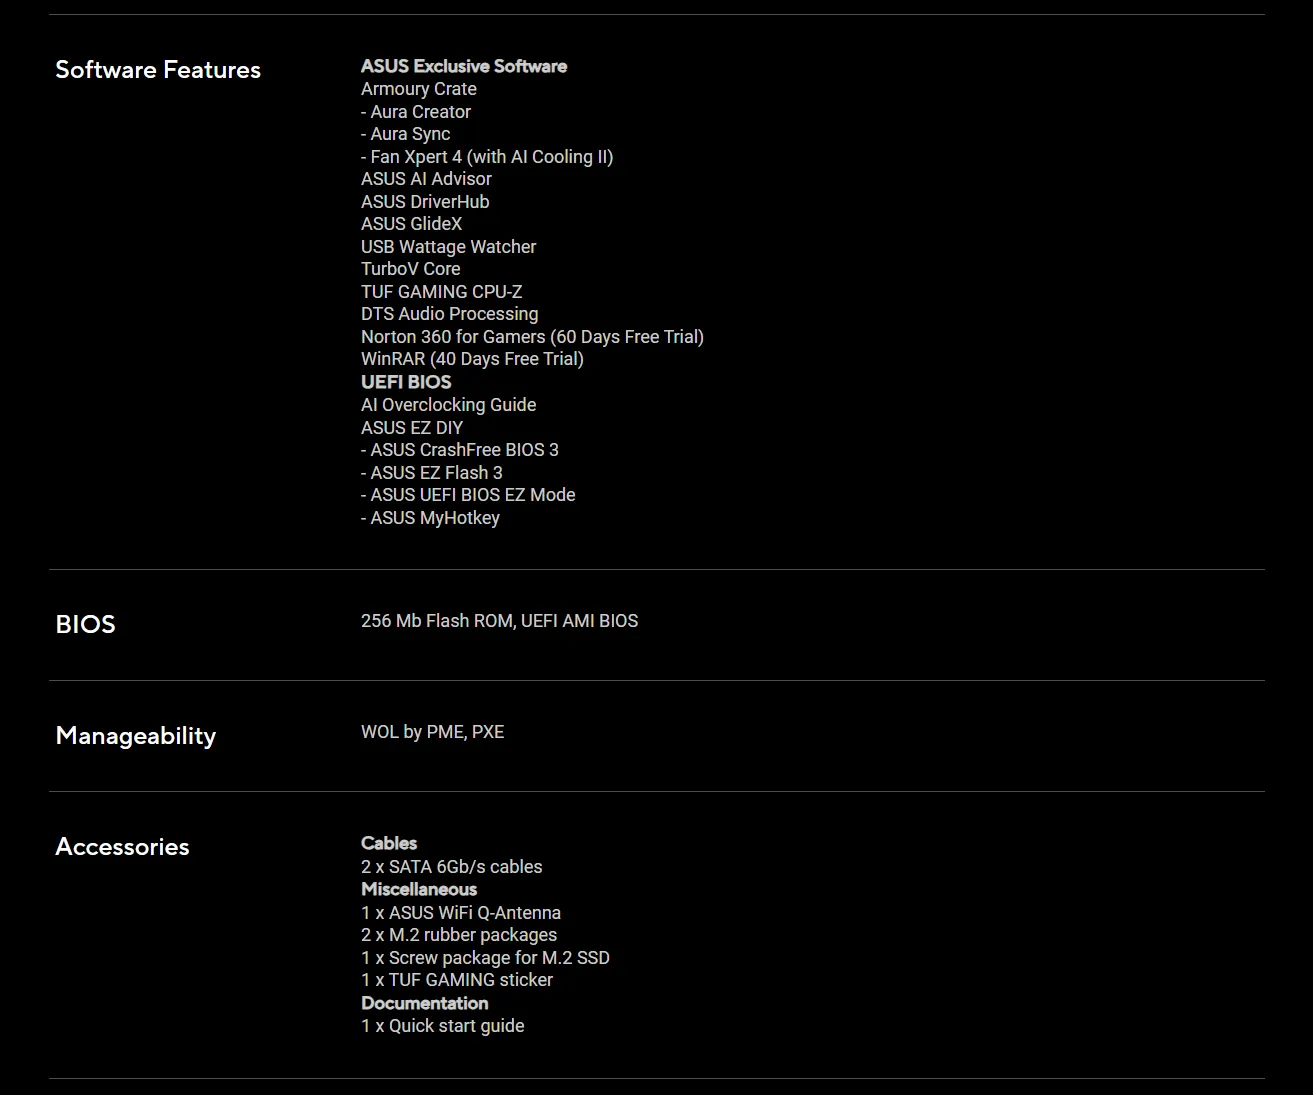This screenshot has height=1095, width=1313.
Task: Click the Manageability section heading
Action: coord(136,736)
